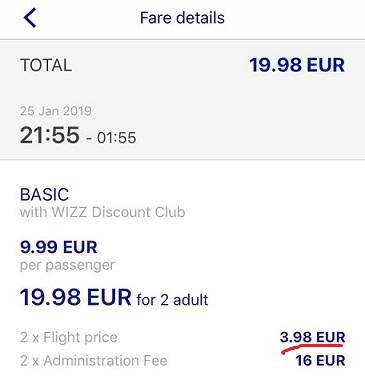Click the 2 x Administration Fee row
365x384 pixels.
coord(182,361)
